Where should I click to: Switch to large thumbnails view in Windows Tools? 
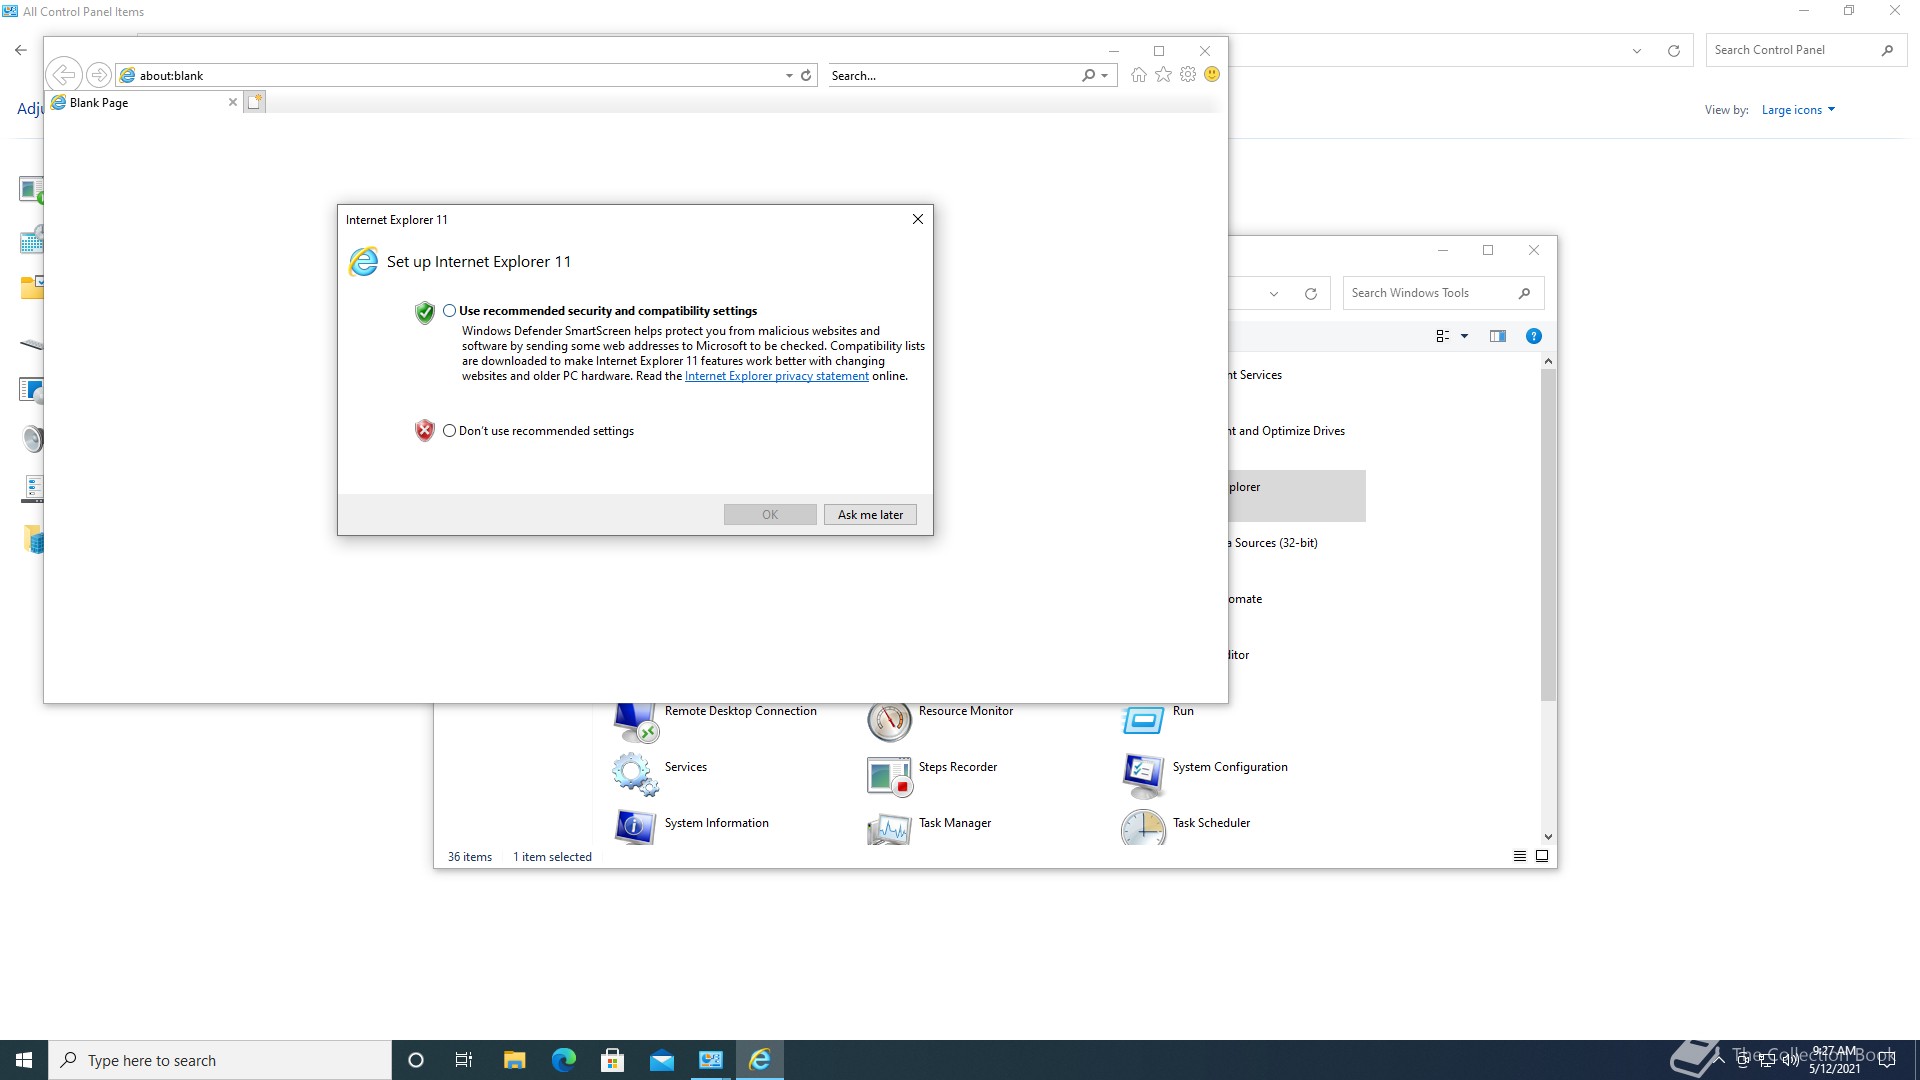point(1542,856)
